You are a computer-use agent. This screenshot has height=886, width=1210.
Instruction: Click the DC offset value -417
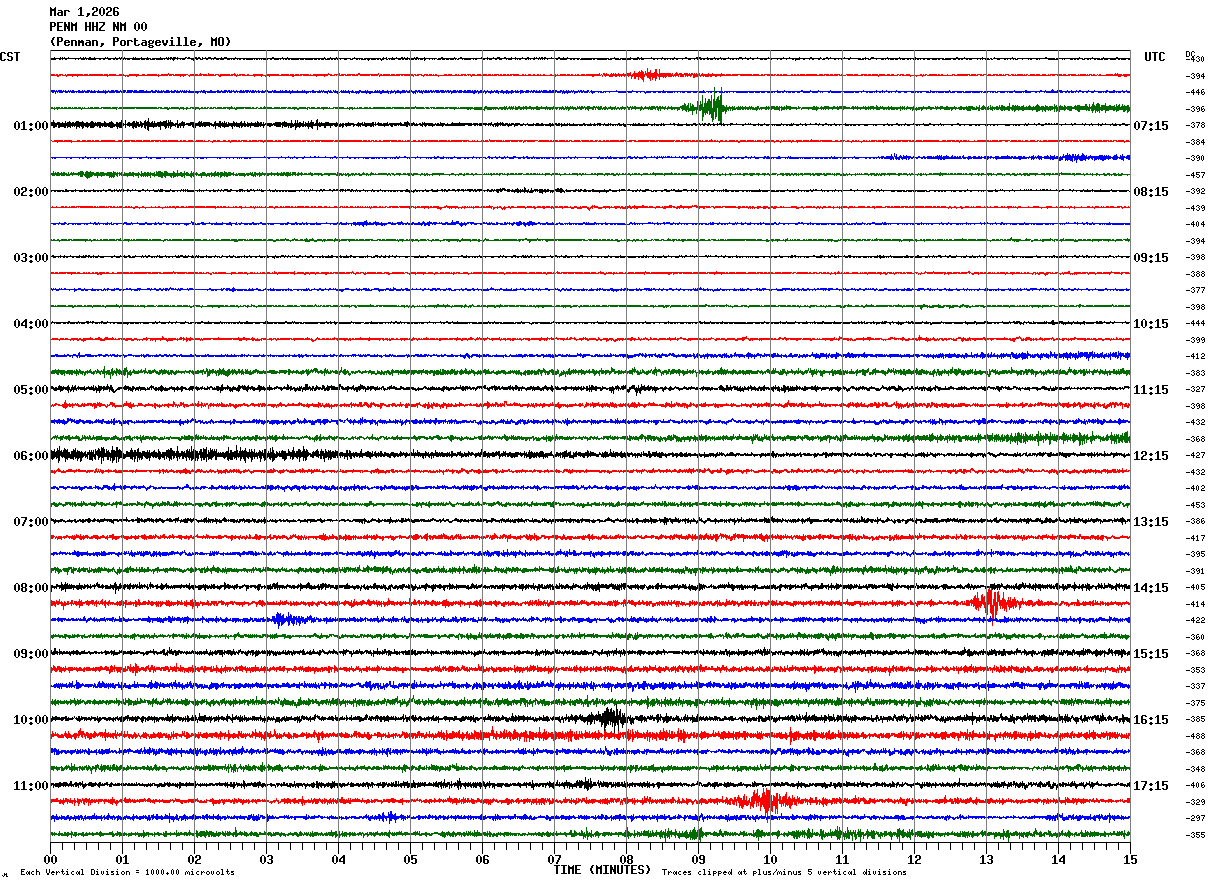[1195, 538]
